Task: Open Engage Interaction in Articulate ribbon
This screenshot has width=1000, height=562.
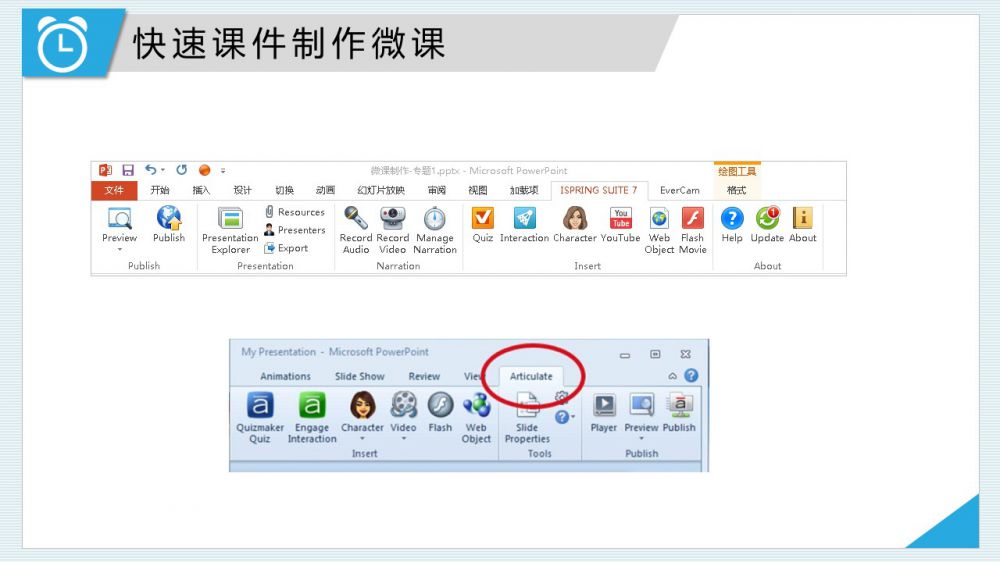Action: point(312,405)
